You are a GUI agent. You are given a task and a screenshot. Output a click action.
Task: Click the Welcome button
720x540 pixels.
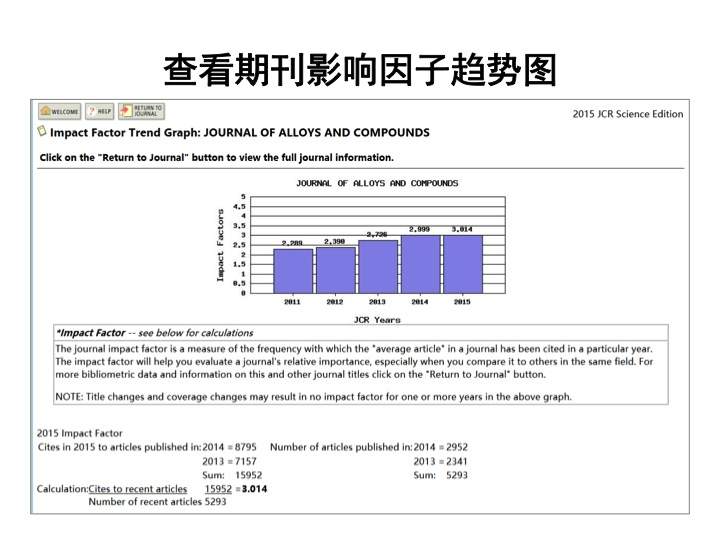click(60, 111)
